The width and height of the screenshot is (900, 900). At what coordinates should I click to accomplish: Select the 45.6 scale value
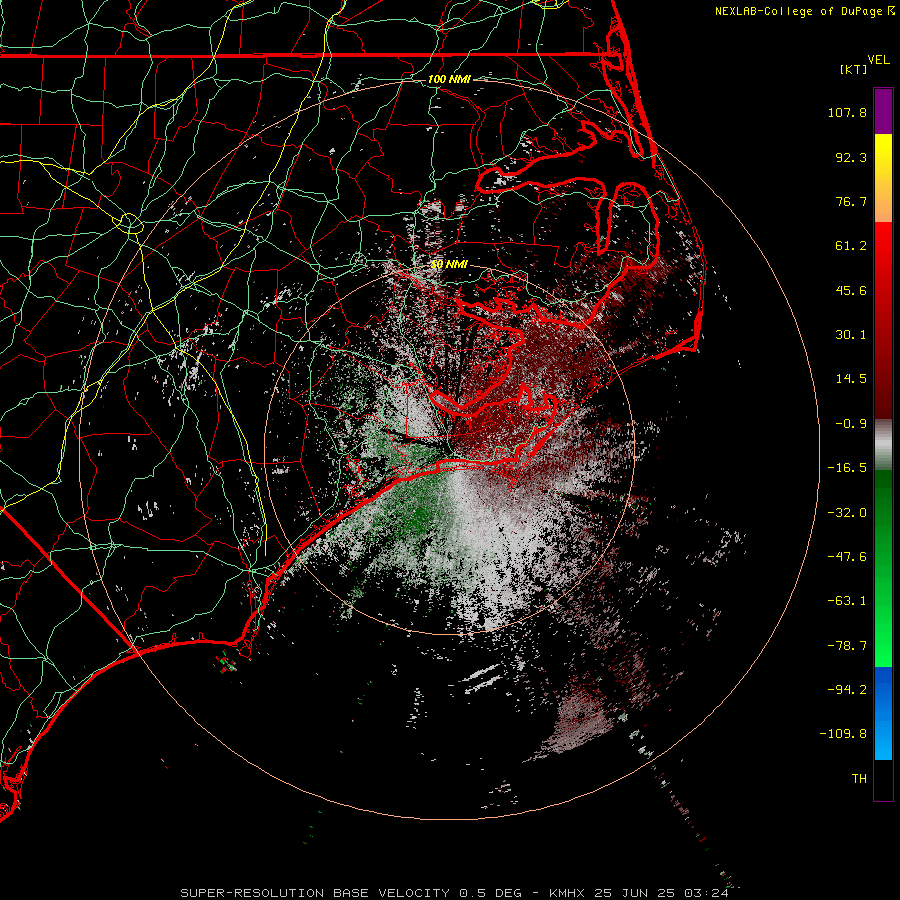click(x=851, y=290)
